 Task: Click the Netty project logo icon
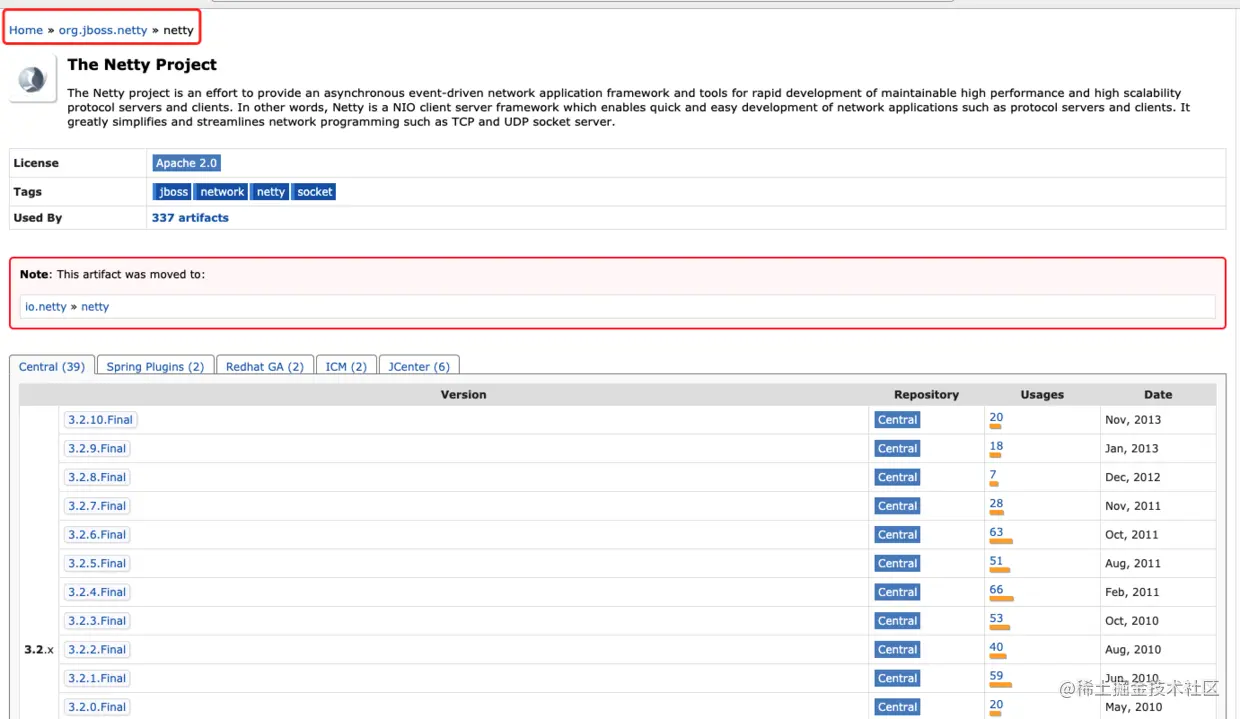[x=33, y=79]
